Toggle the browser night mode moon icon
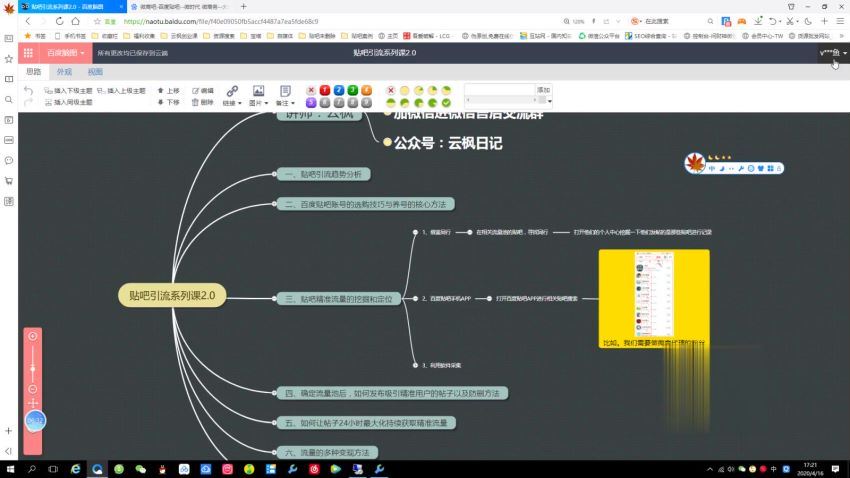 (808, 21)
